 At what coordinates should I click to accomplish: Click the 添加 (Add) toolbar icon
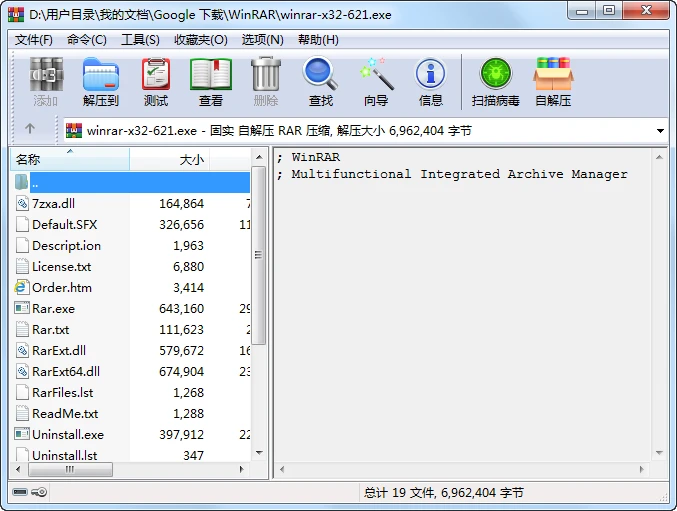[x=46, y=82]
